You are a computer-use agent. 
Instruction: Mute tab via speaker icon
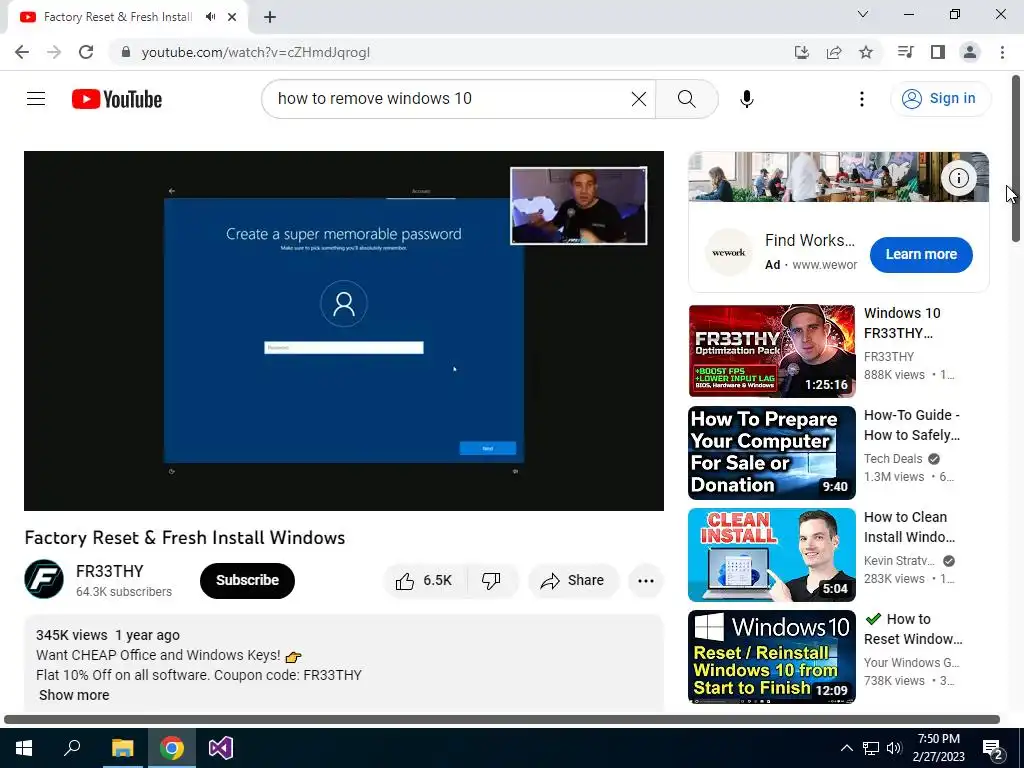(210, 17)
